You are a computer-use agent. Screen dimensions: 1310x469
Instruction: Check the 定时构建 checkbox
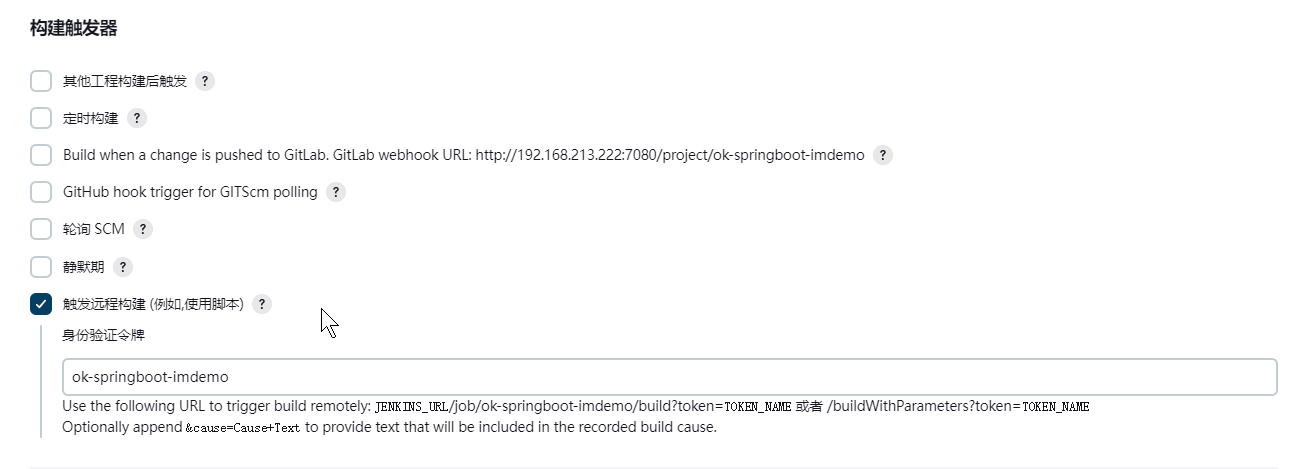point(41,118)
